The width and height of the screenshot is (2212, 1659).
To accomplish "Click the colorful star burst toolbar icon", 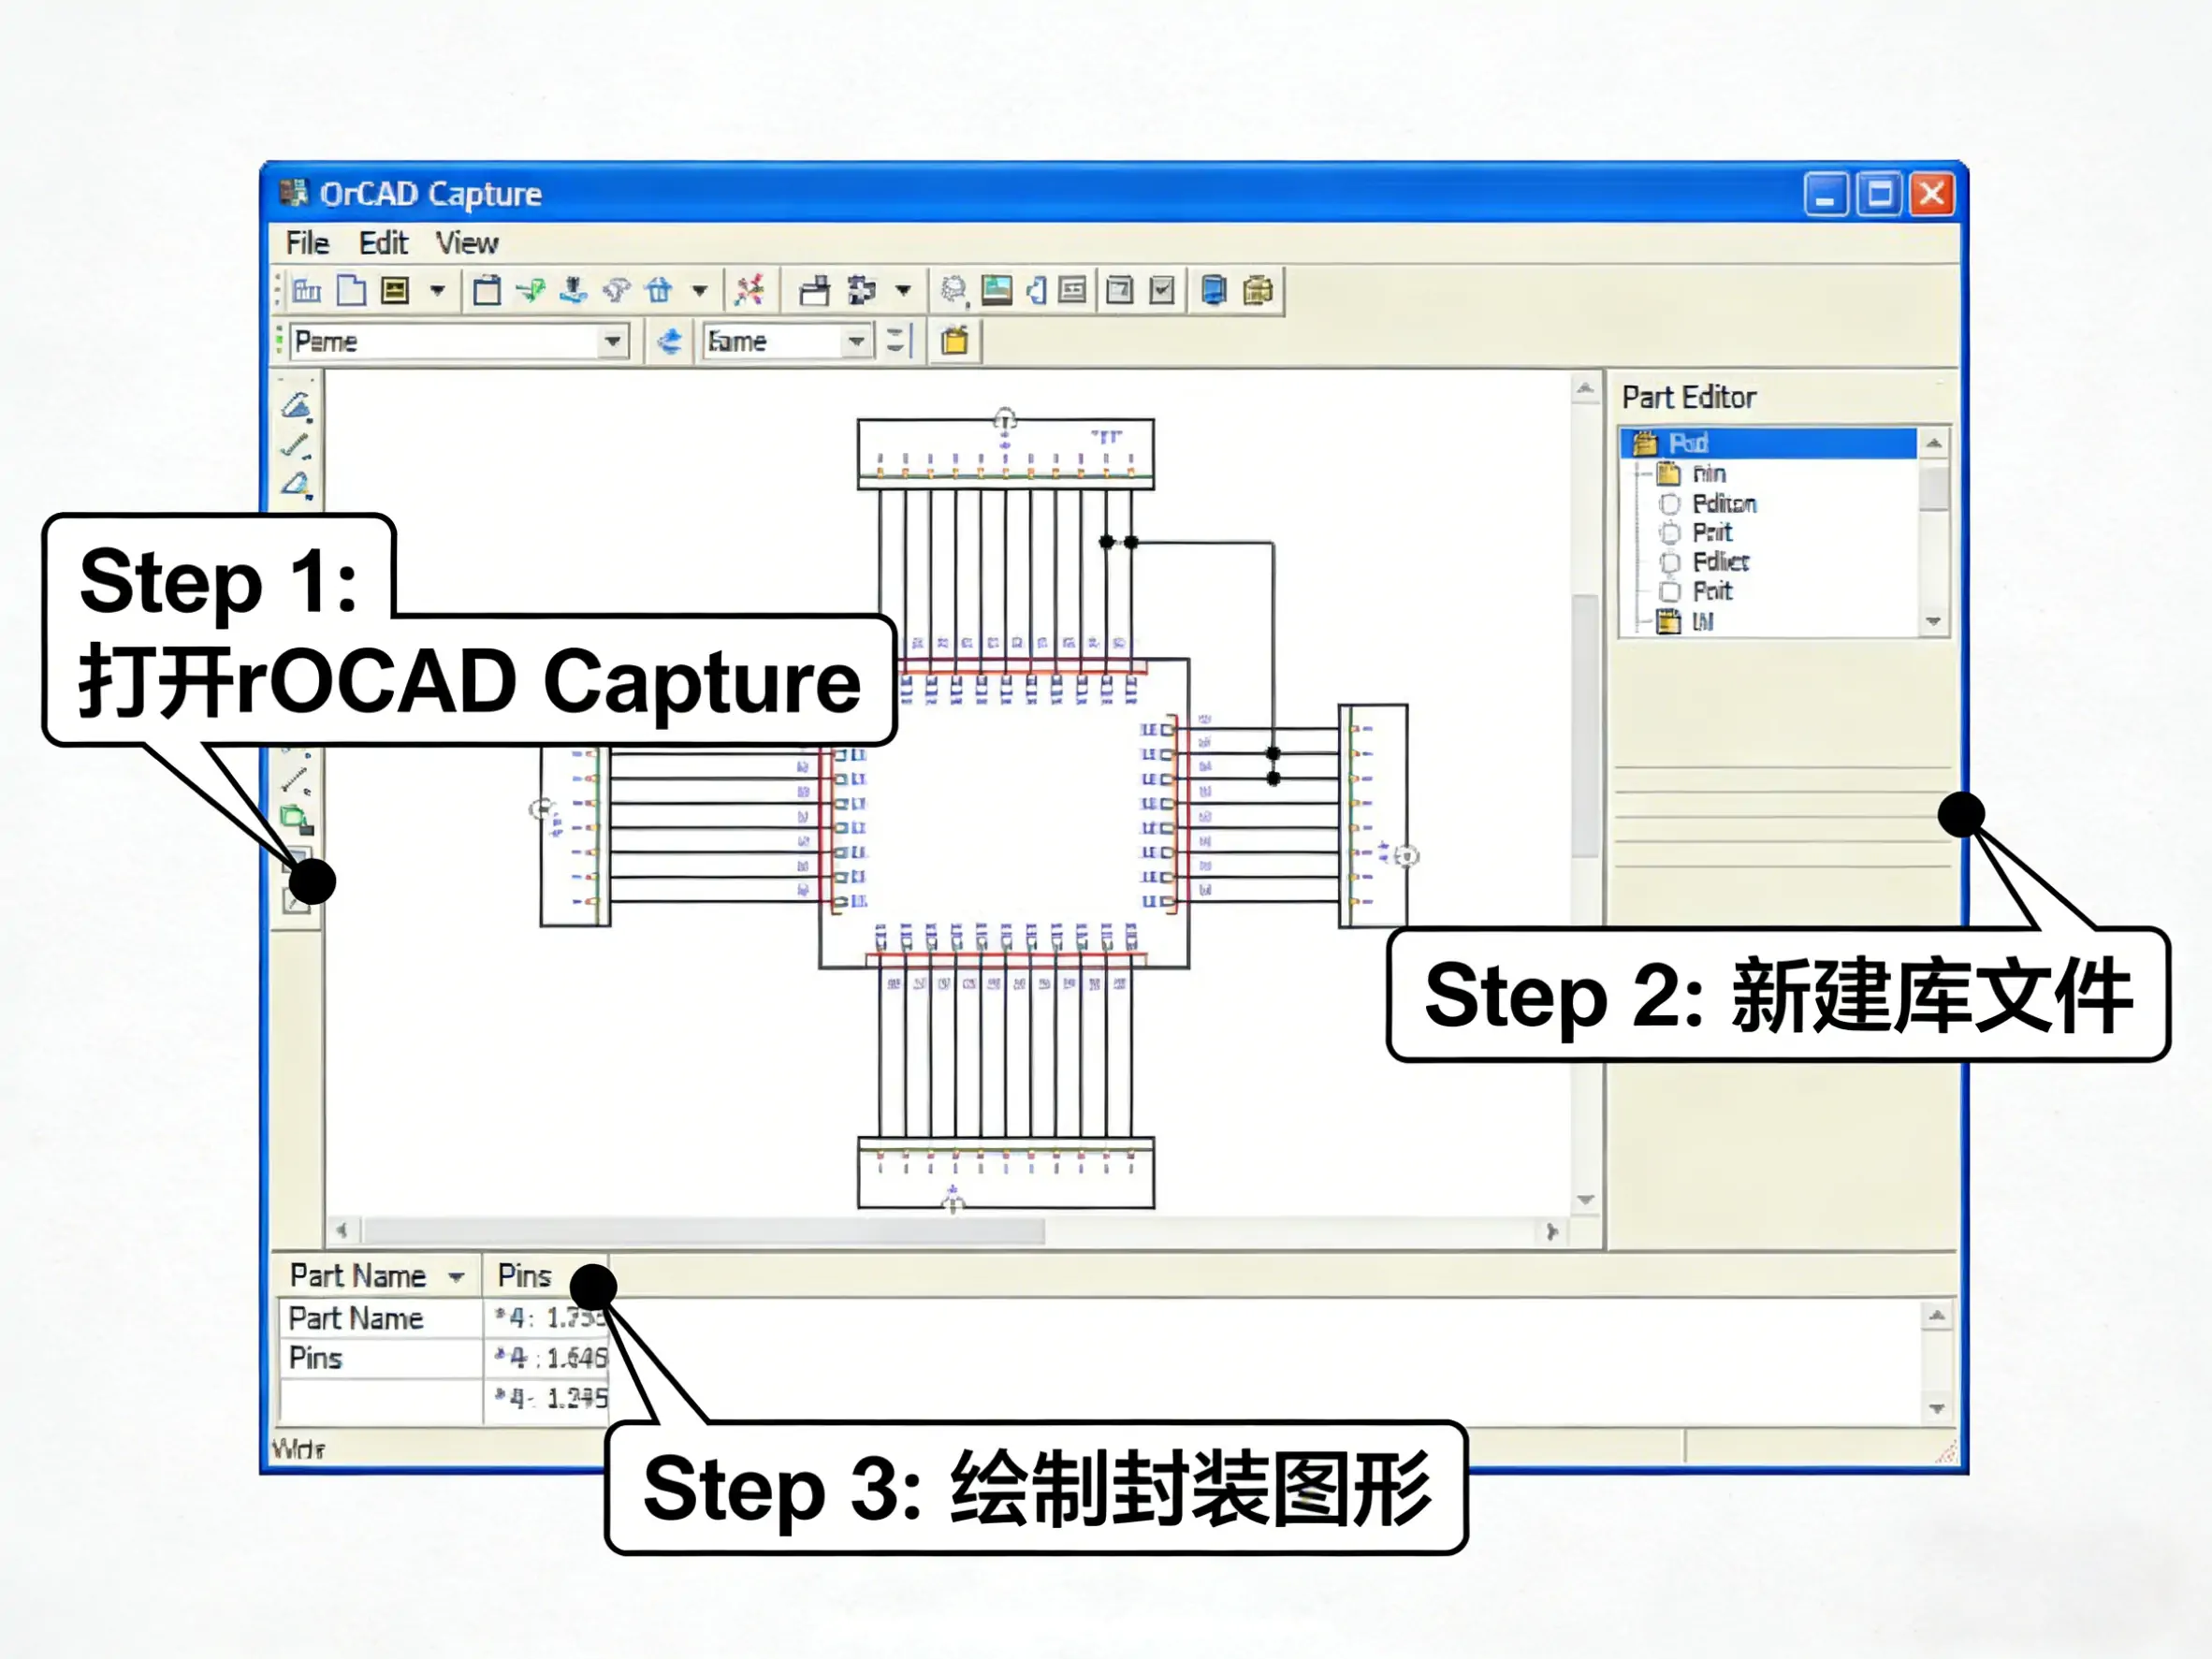I will coord(750,291).
